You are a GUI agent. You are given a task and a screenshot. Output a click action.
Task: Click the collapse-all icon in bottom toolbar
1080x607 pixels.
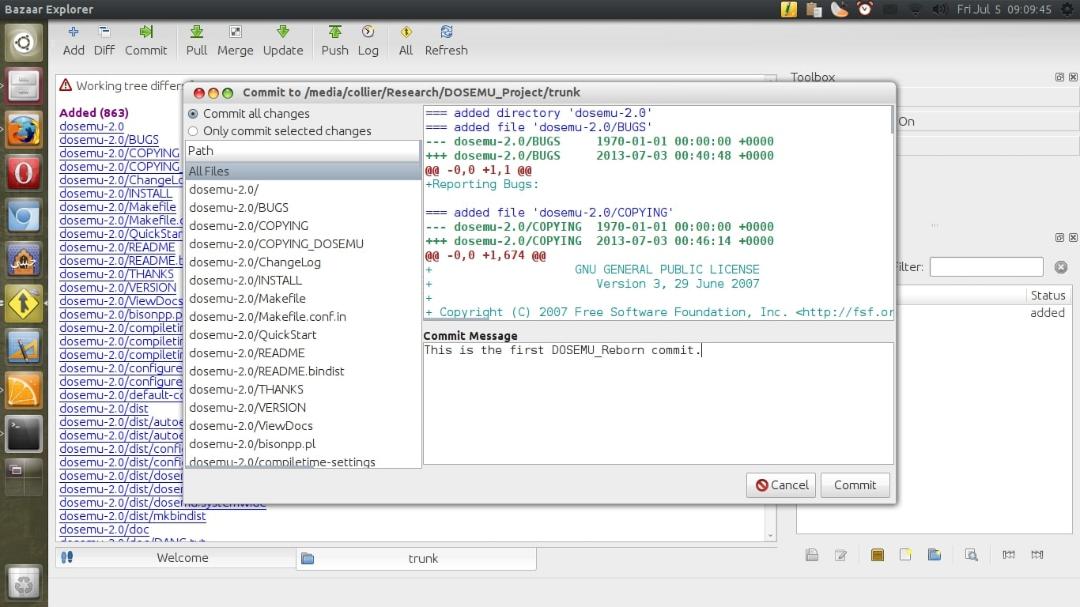(x=1008, y=555)
